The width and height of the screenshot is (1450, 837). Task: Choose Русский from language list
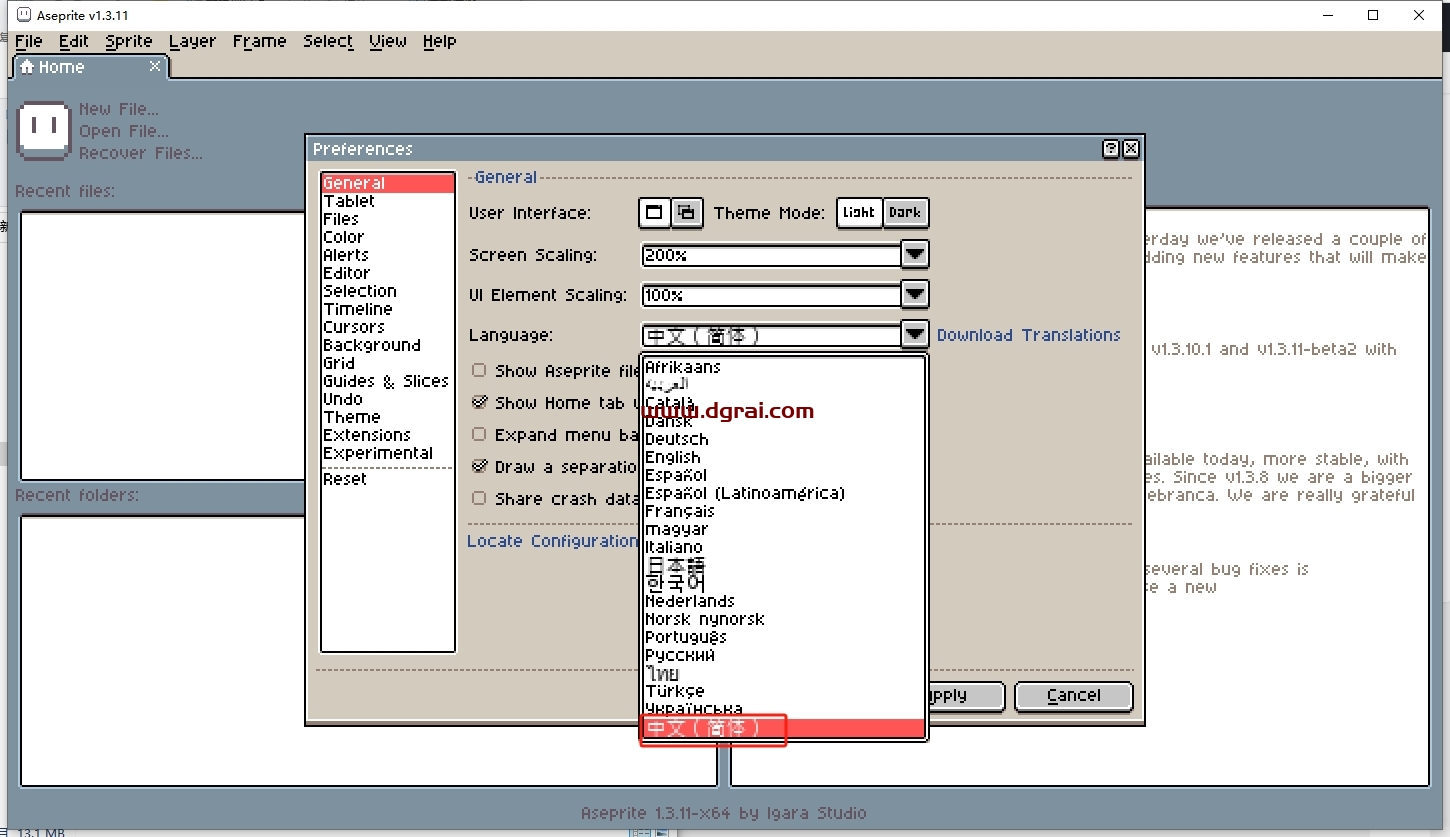click(784, 655)
